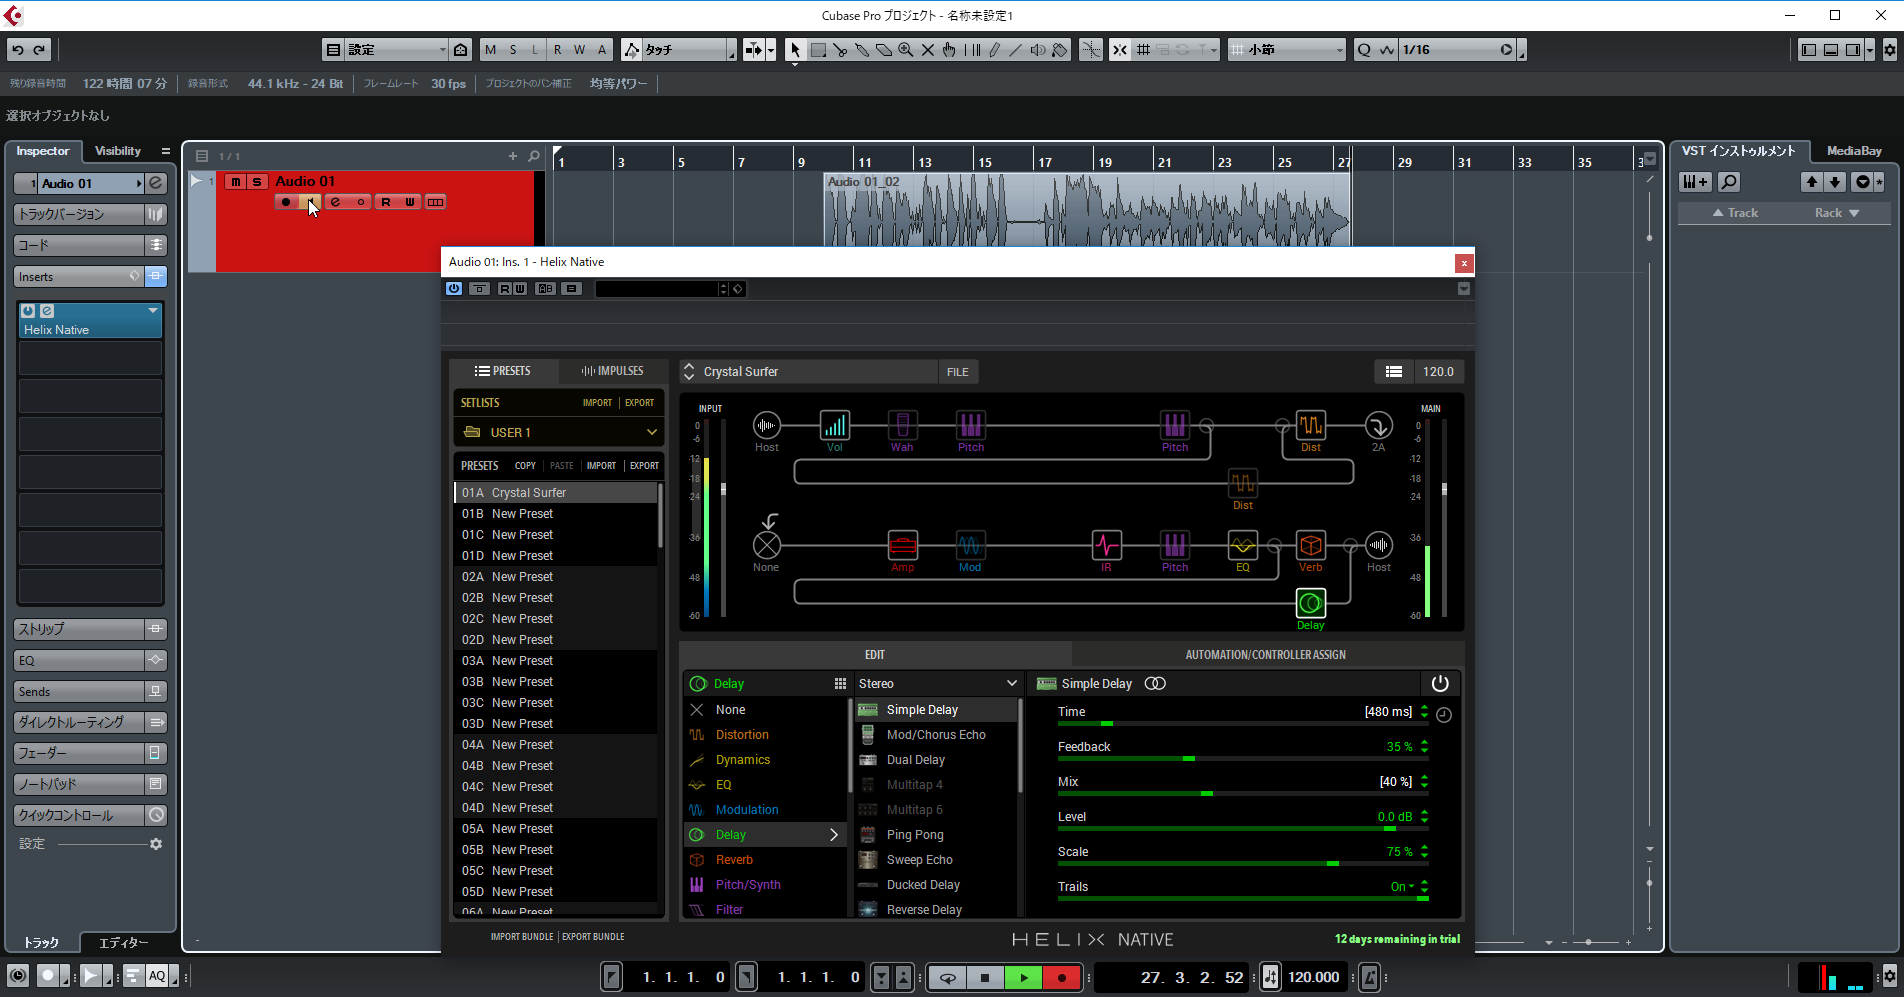Open the EDIT tab in Helix
Viewport: 1904px width, 997px height.
(875, 655)
